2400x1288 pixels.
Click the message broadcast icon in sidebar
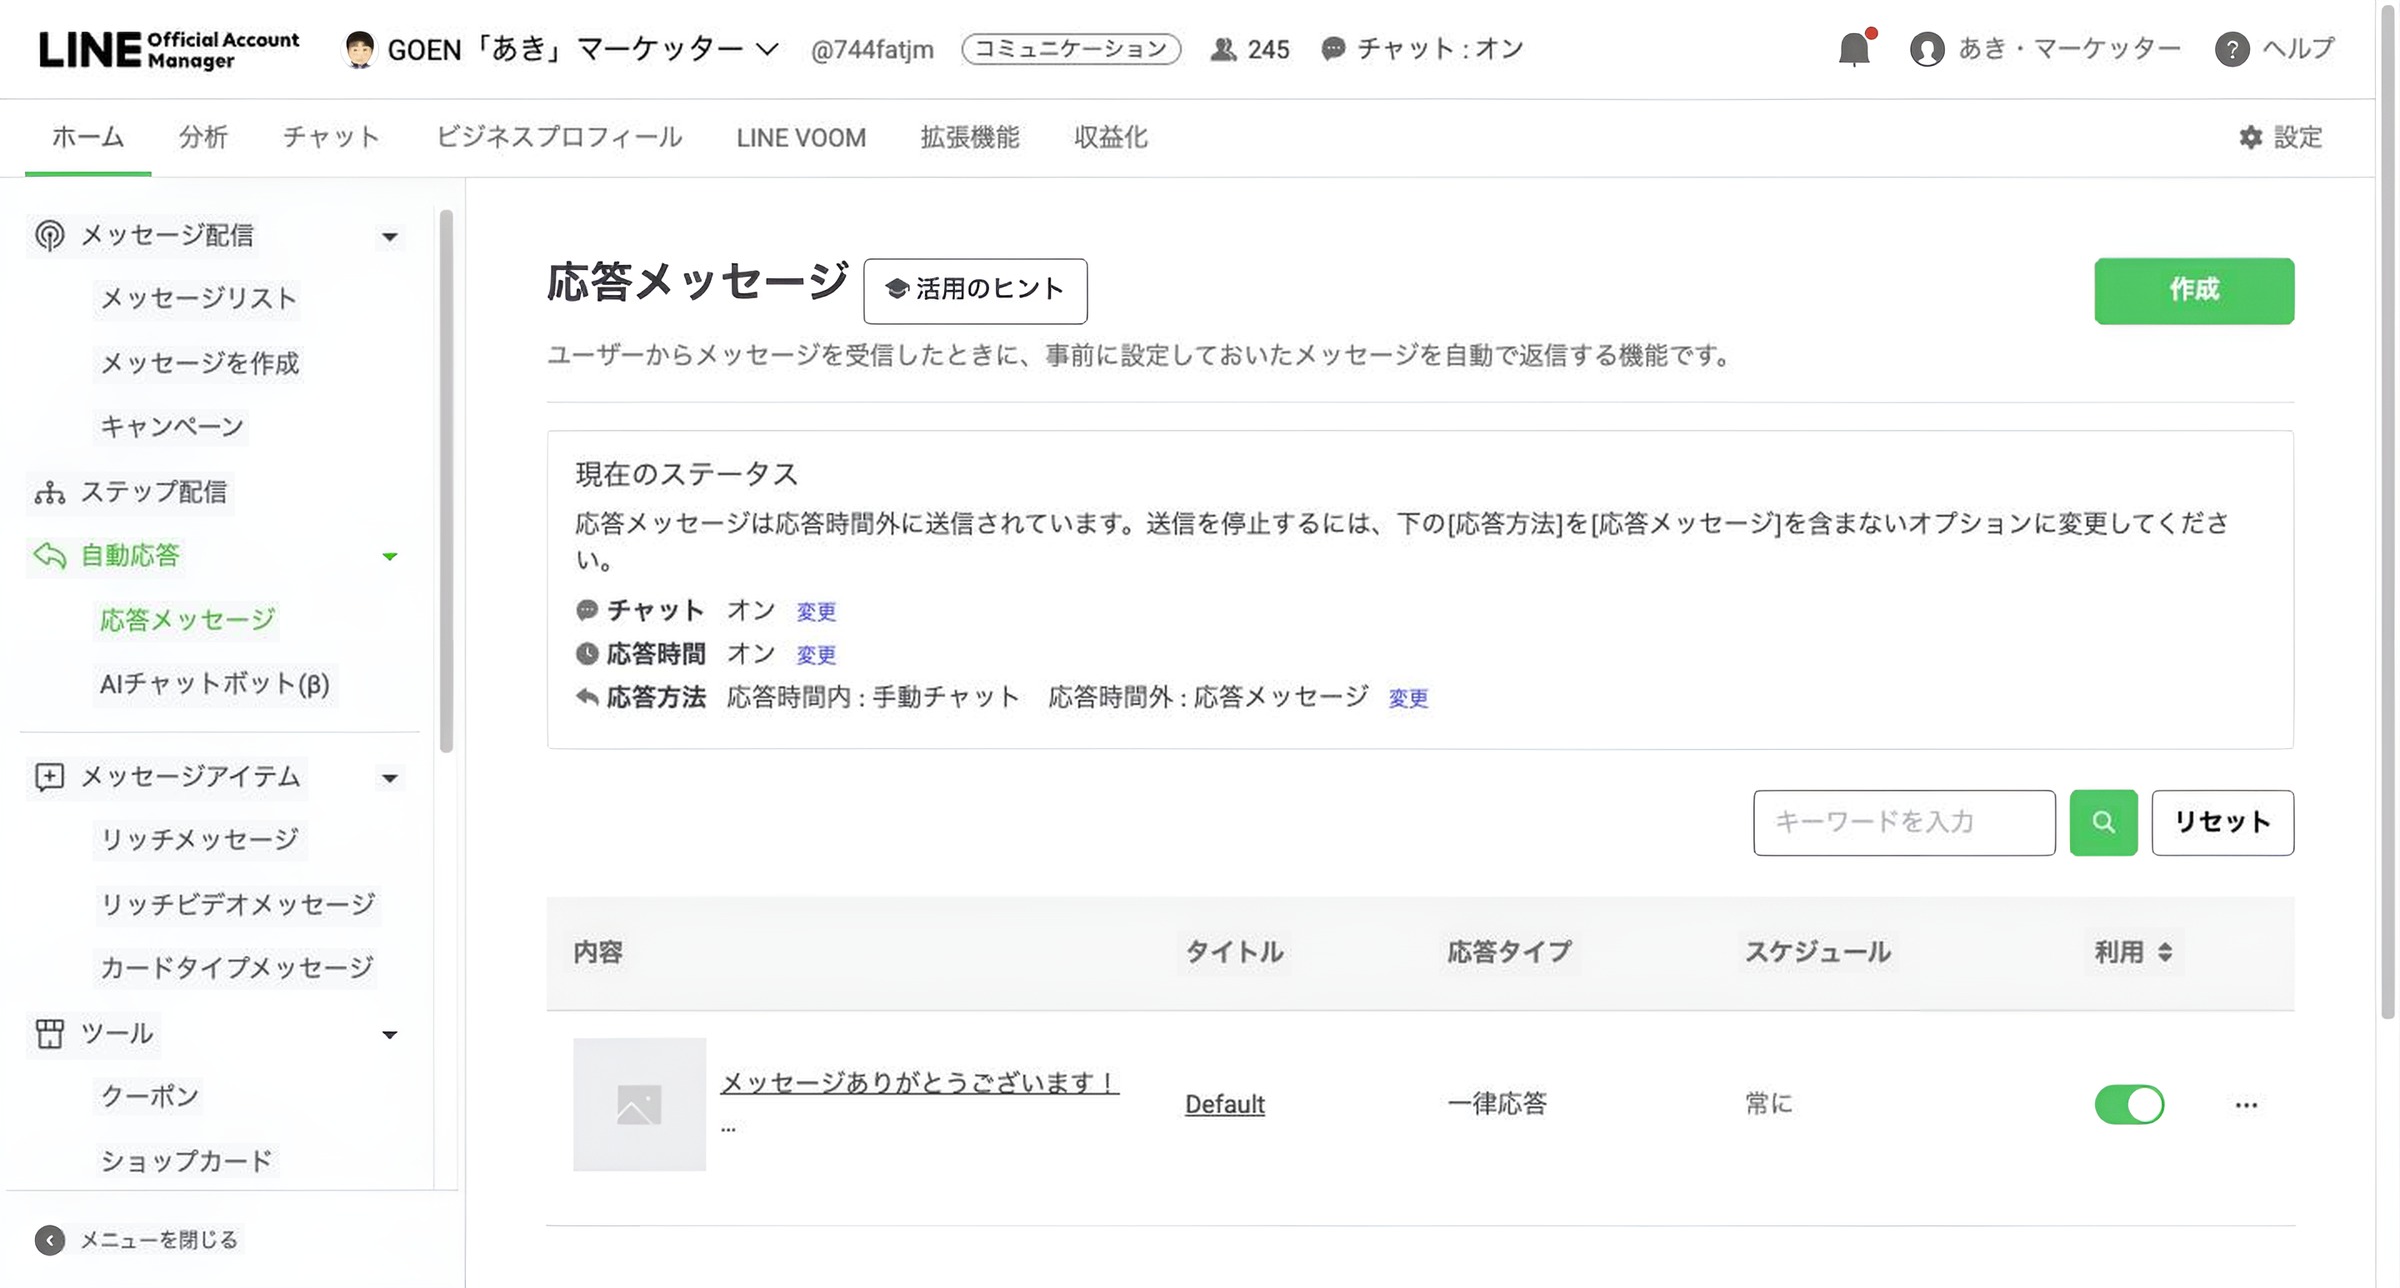(x=49, y=235)
